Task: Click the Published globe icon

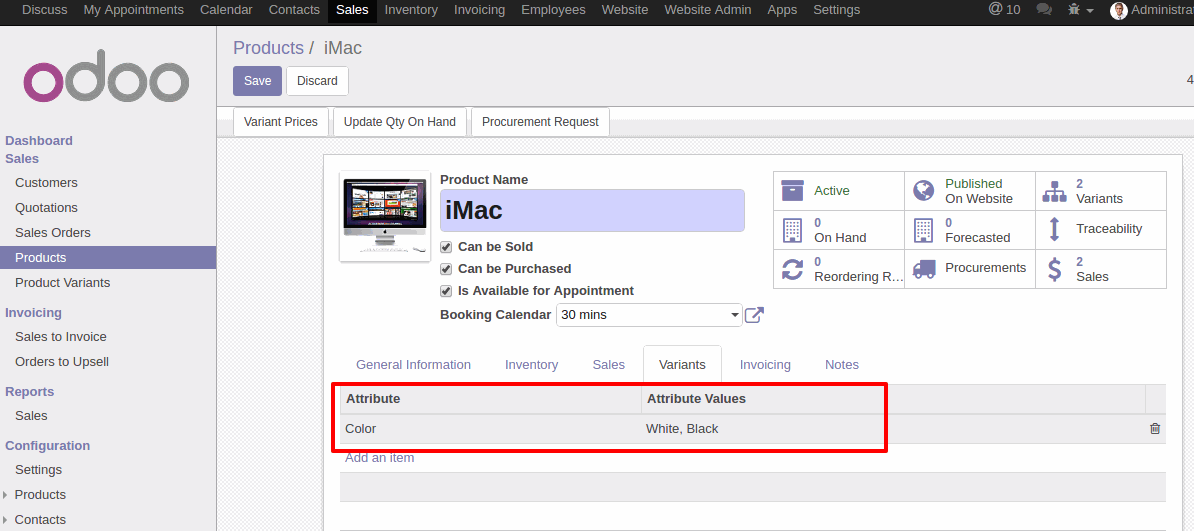Action: [924, 190]
